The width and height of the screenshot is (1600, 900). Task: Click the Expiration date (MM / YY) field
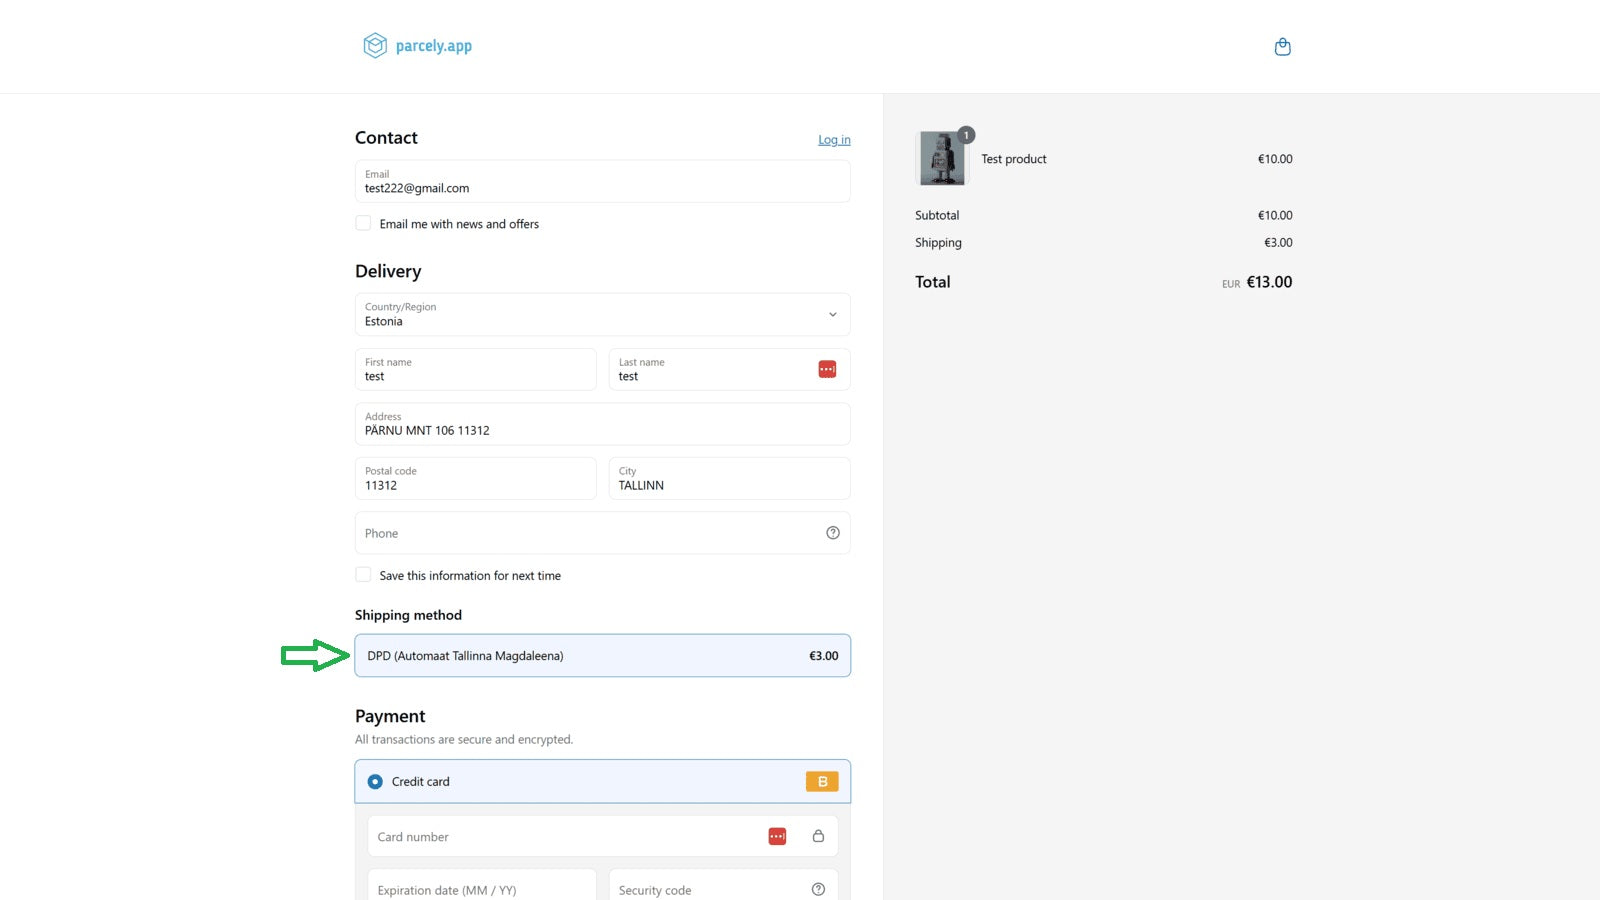pyautogui.click(x=482, y=886)
